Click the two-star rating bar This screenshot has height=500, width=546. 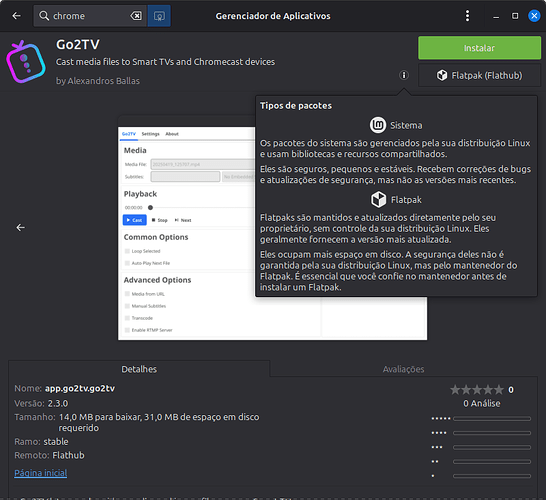(x=492, y=462)
